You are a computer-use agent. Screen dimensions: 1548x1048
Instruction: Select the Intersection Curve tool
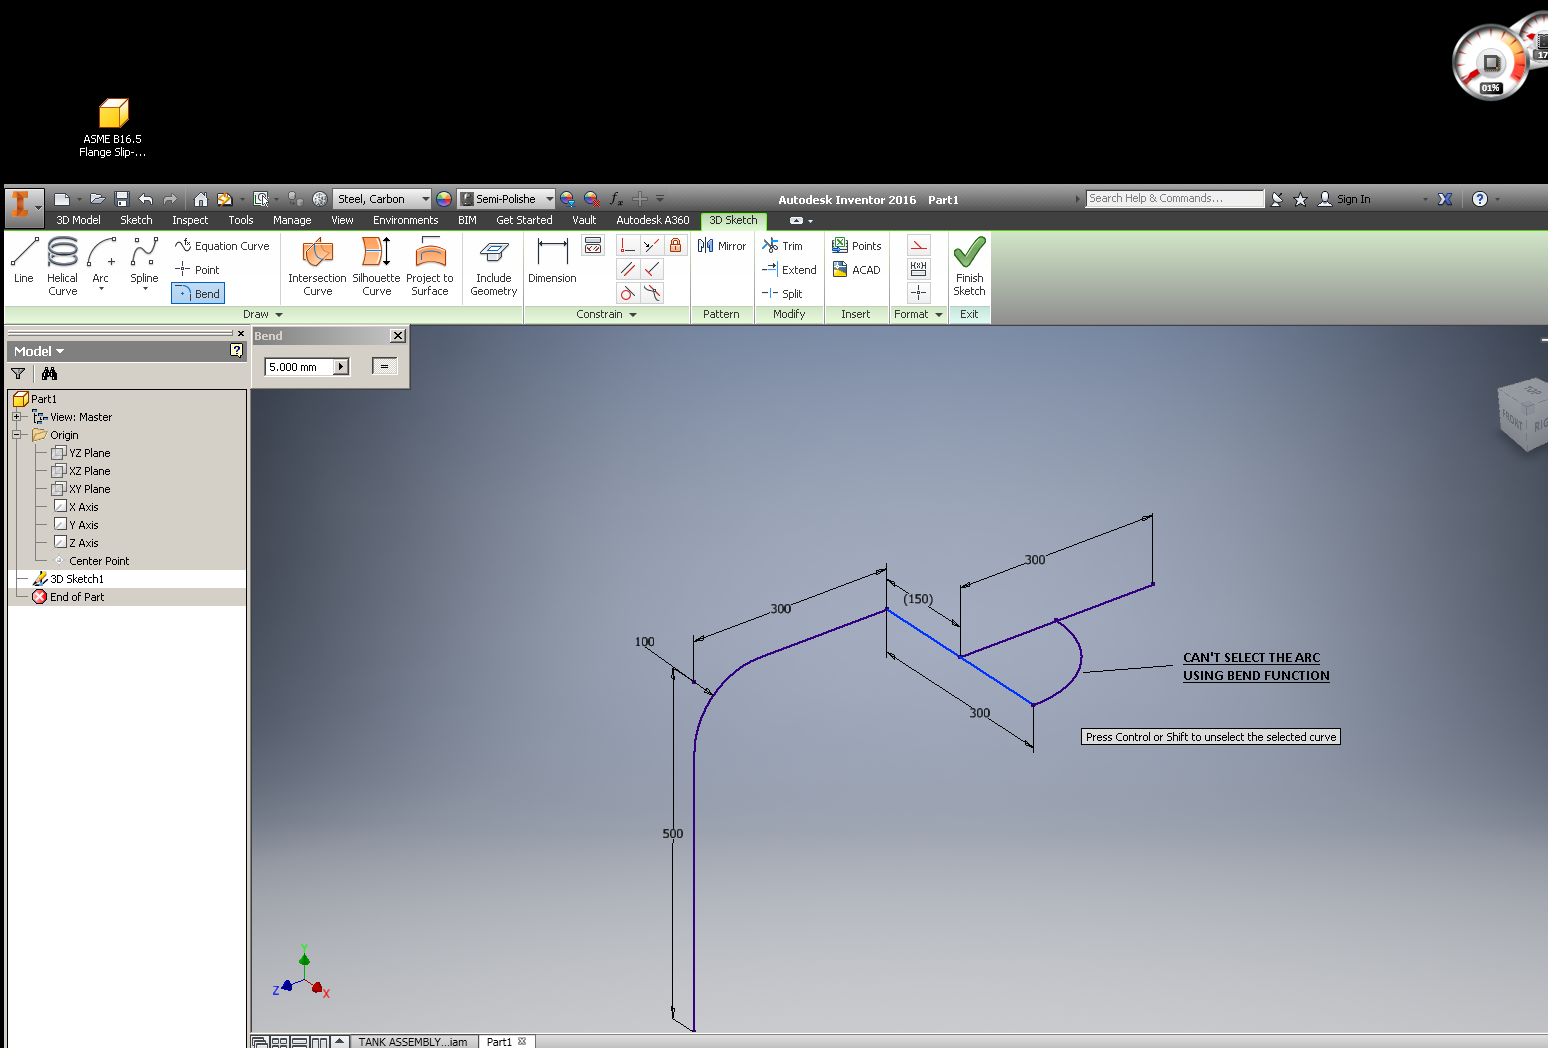tap(317, 266)
